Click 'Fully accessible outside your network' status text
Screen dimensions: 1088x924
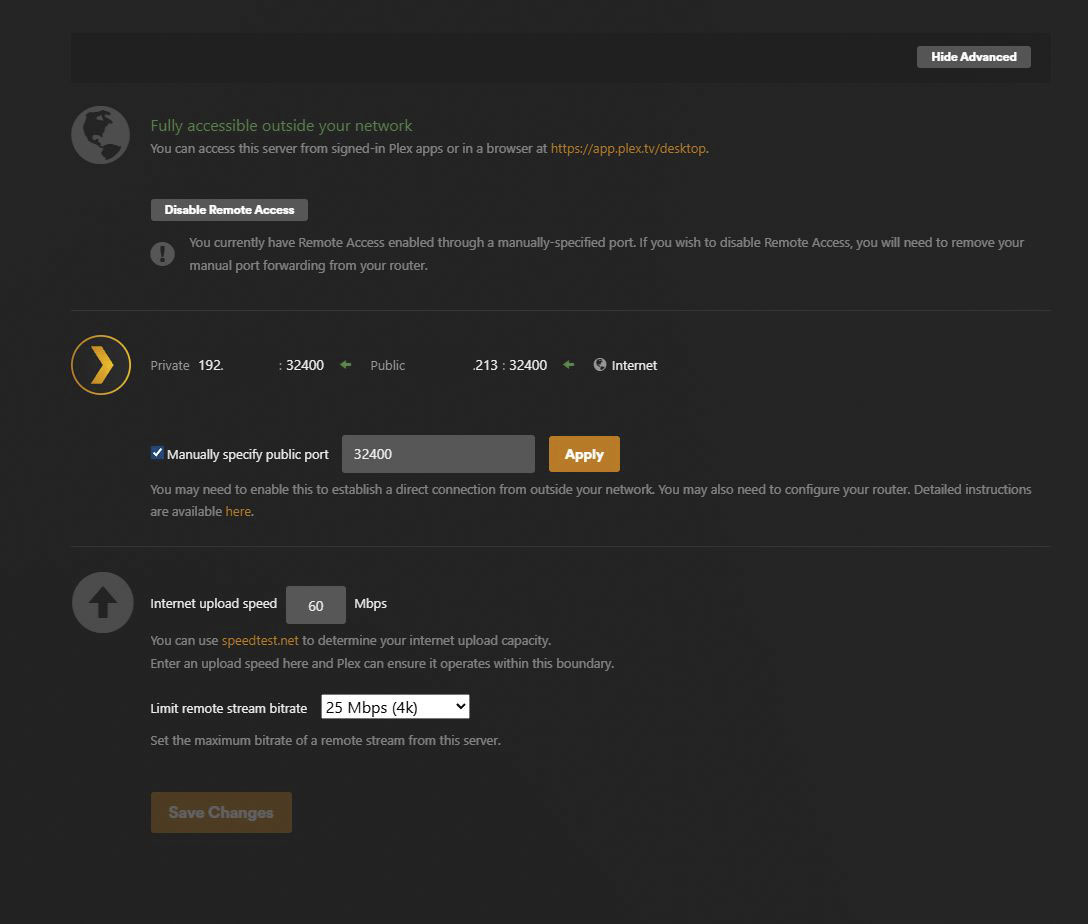pyautogui.click(x=281, y=126)
